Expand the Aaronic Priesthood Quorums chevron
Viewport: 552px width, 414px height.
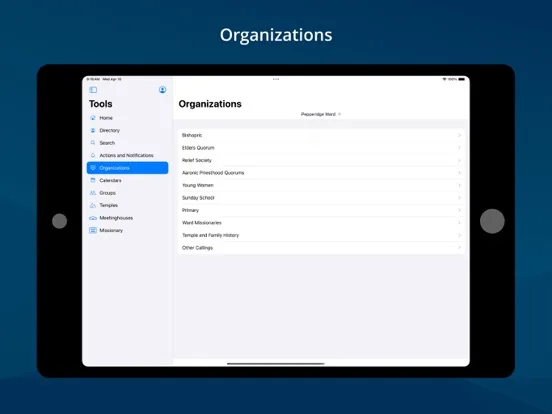[x=459, y=173]
